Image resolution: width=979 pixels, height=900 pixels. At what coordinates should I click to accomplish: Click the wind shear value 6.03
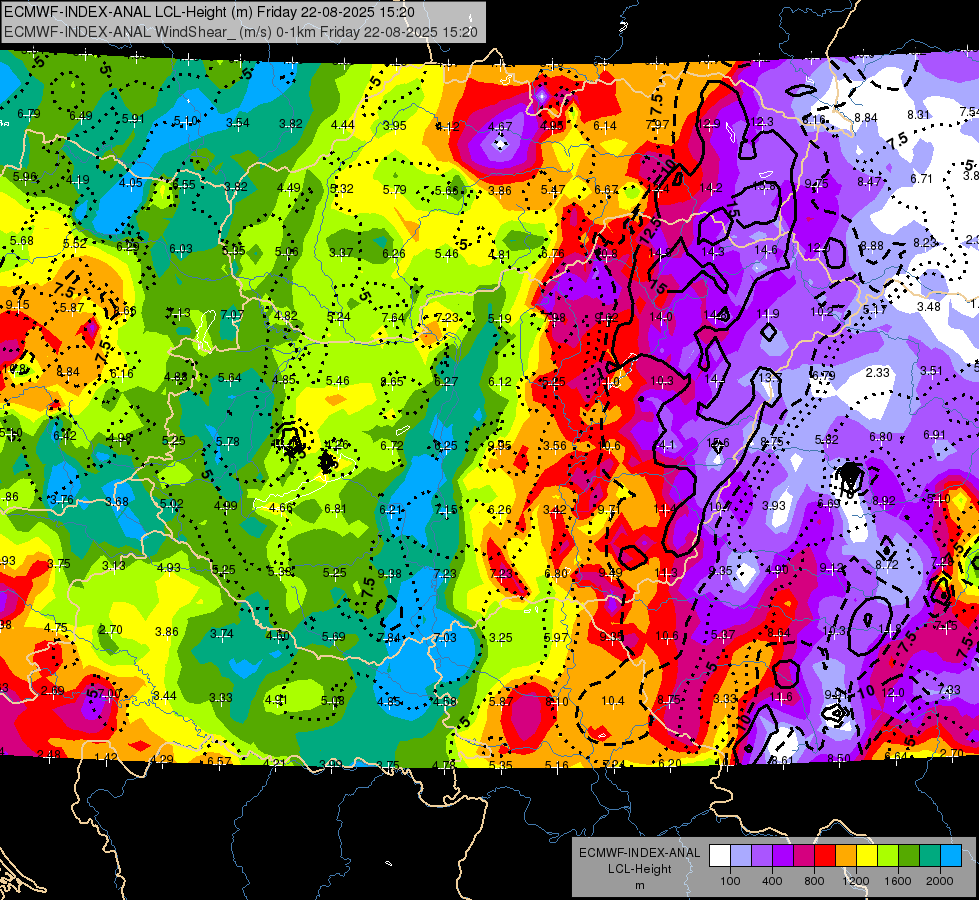180,249
